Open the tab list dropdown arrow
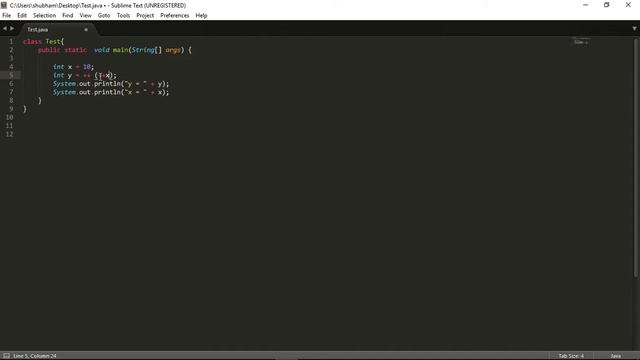 634,29
